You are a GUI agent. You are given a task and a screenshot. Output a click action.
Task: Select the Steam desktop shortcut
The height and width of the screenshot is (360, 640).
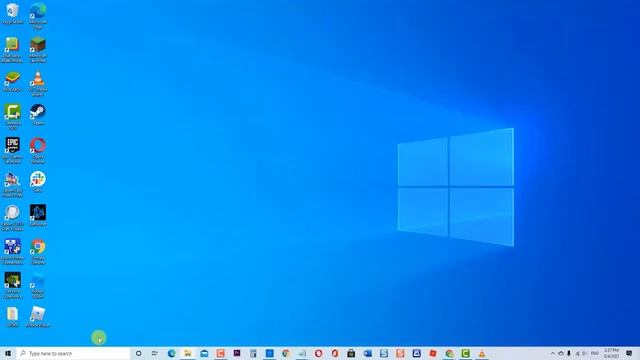pyautogui.click(x=38, y=115)
